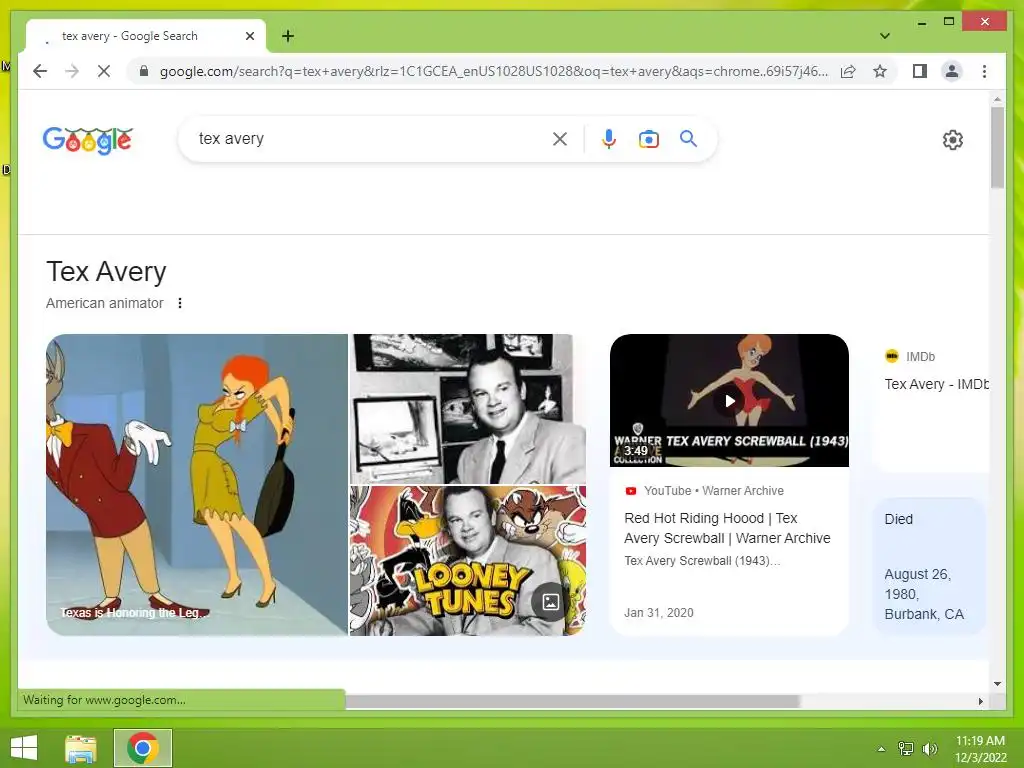Open more options next to American animator

coord(180,303)
